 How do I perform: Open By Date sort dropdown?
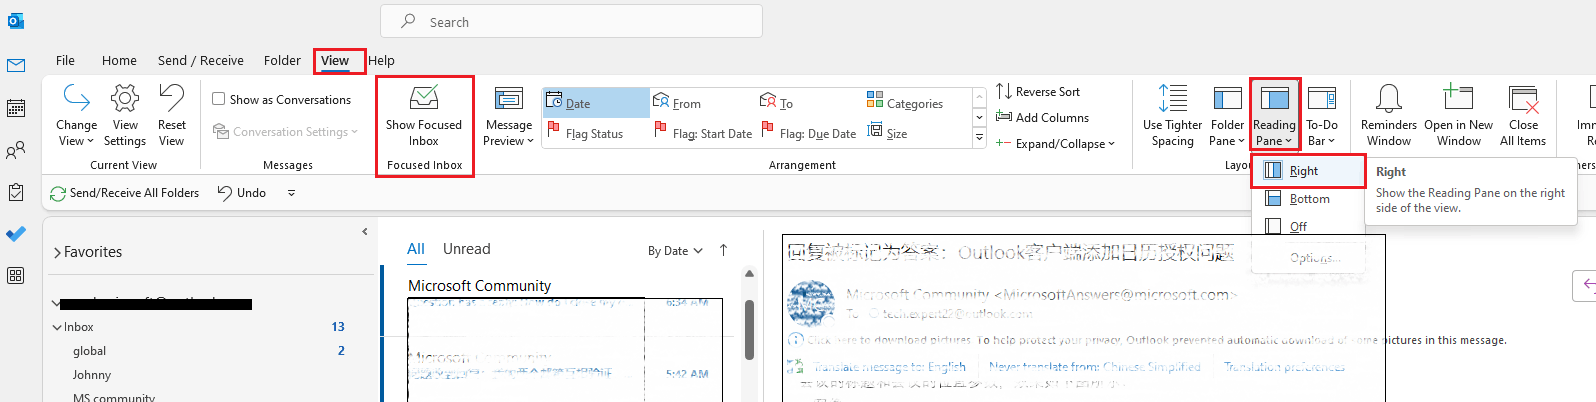tap(675, 250)
